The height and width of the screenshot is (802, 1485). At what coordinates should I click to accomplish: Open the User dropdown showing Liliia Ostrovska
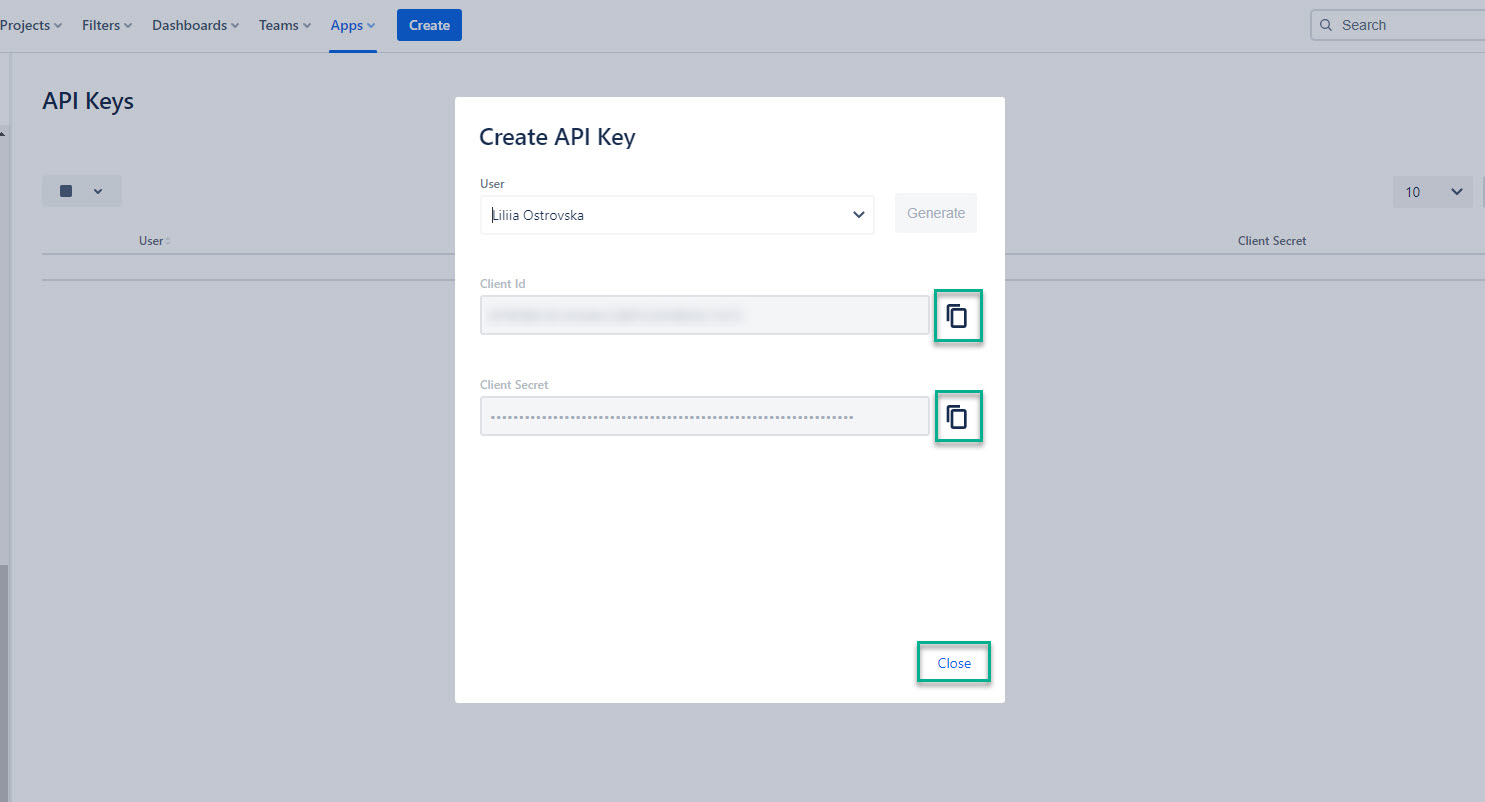point(677,215)
